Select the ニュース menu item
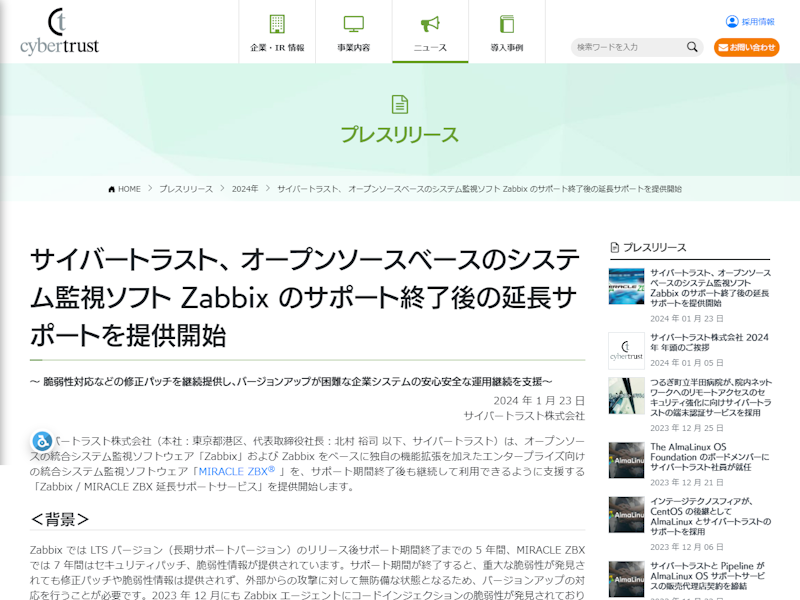This screenshot has height=600, width=800. tap(430, 32)
